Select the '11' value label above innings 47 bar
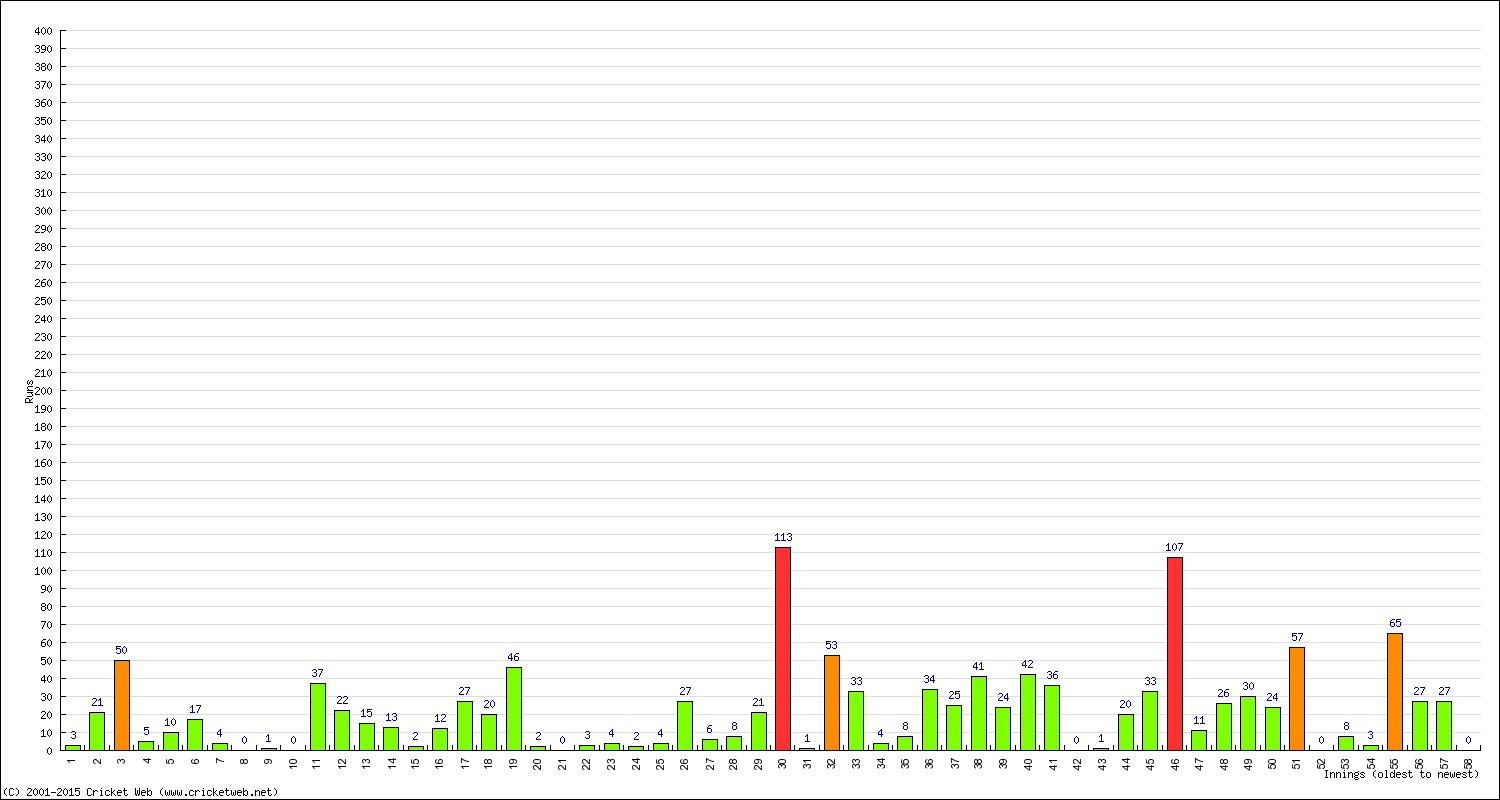1500x800 pixels. (x=1199, y=721)
